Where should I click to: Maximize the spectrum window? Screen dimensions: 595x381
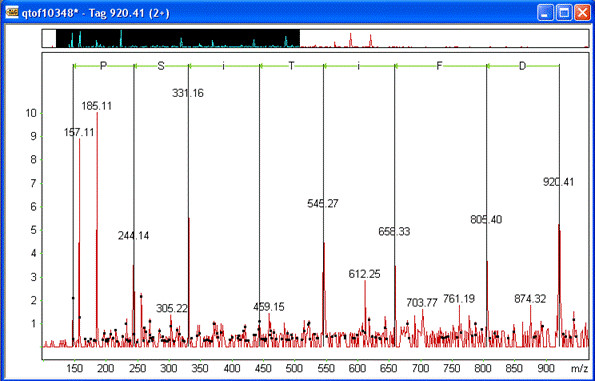[x=564, y=14]
